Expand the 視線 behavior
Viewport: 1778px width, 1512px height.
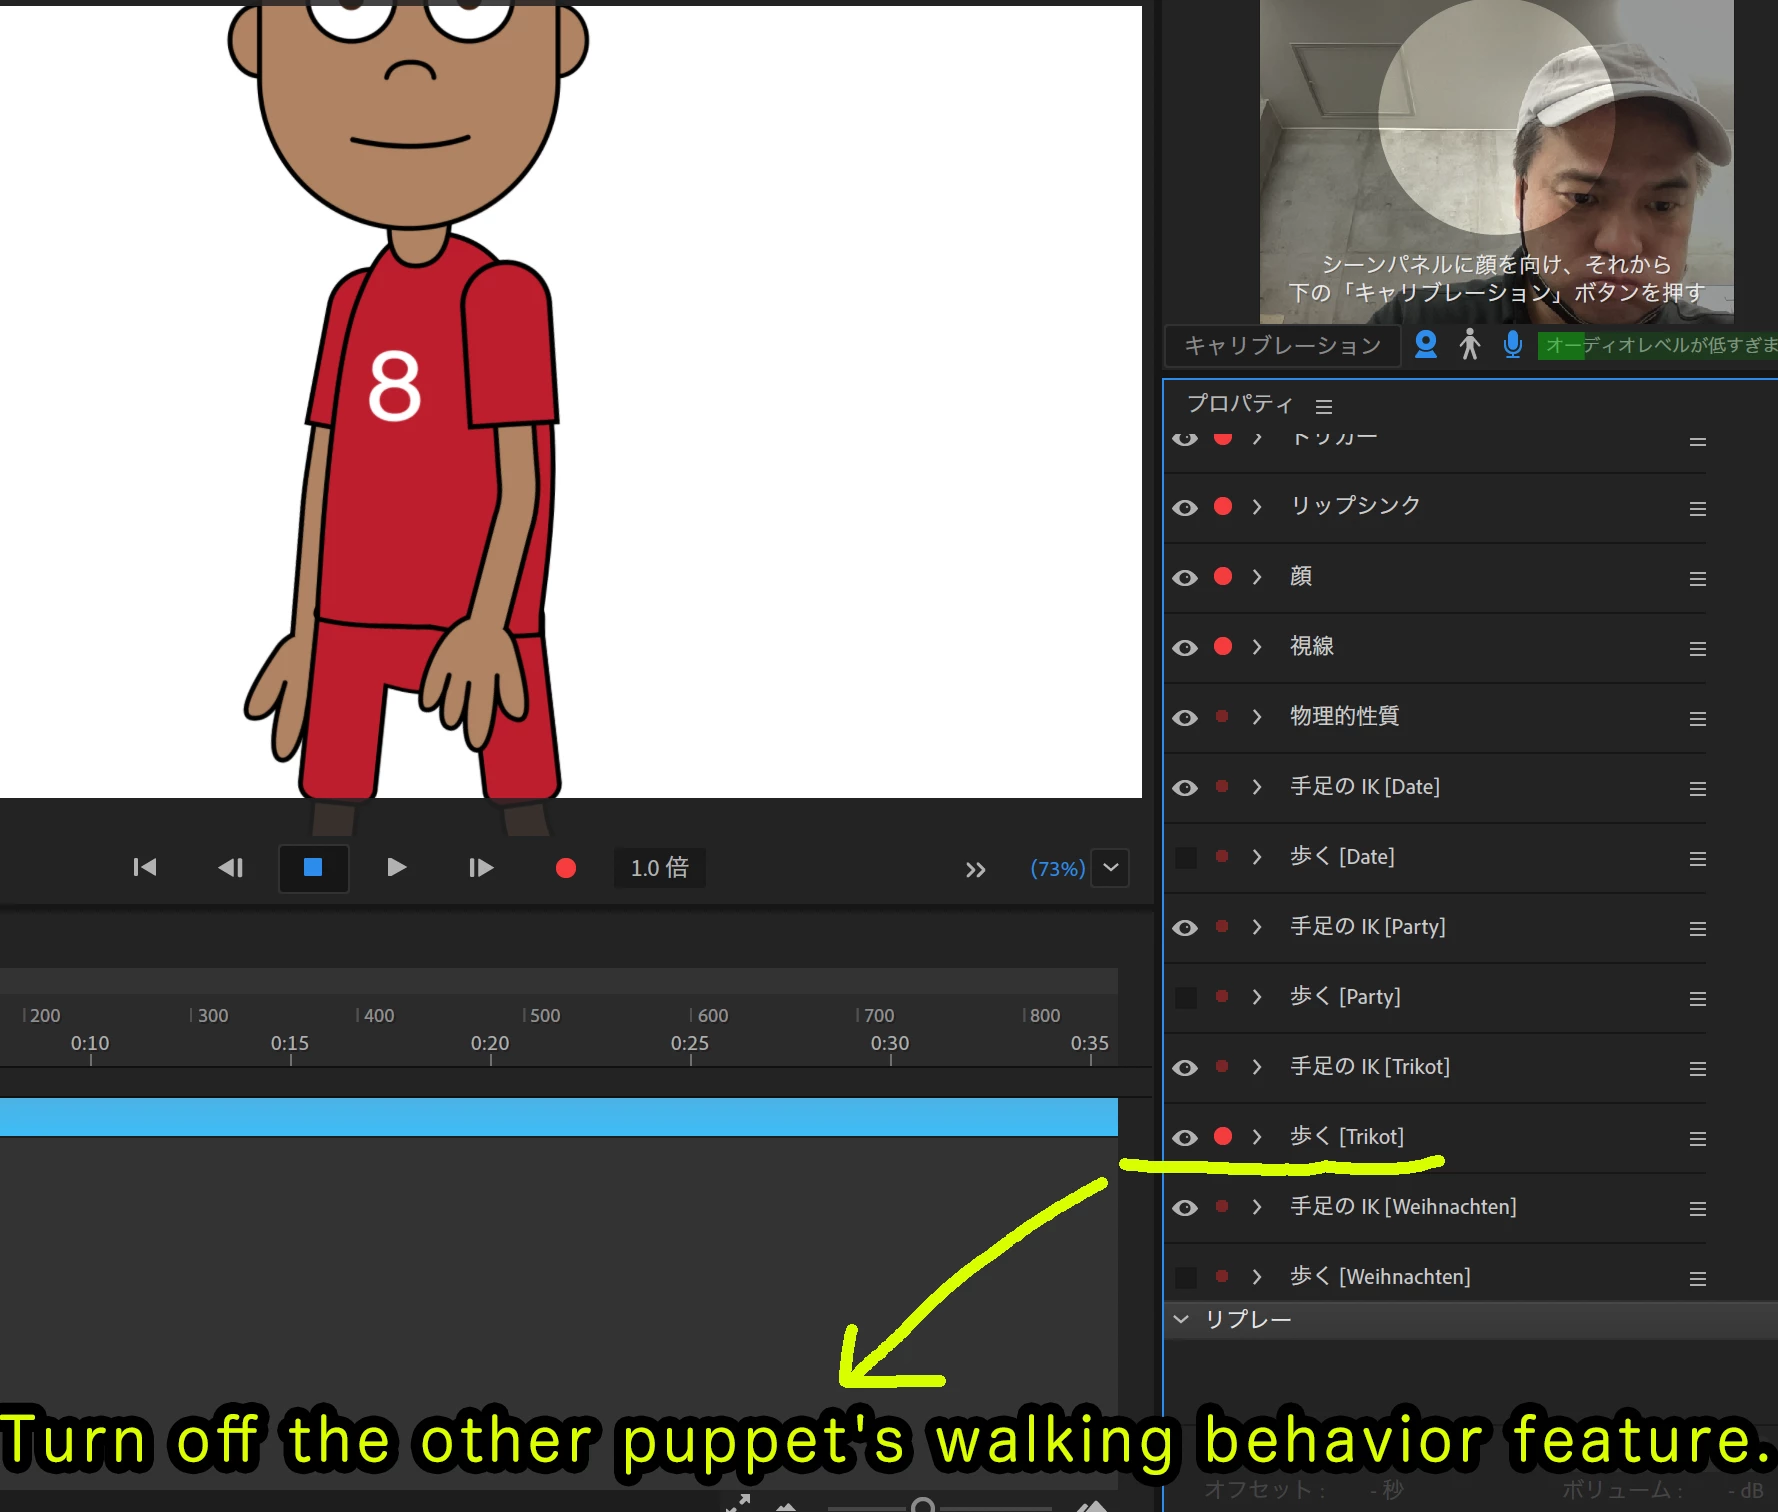[1257, 647]
